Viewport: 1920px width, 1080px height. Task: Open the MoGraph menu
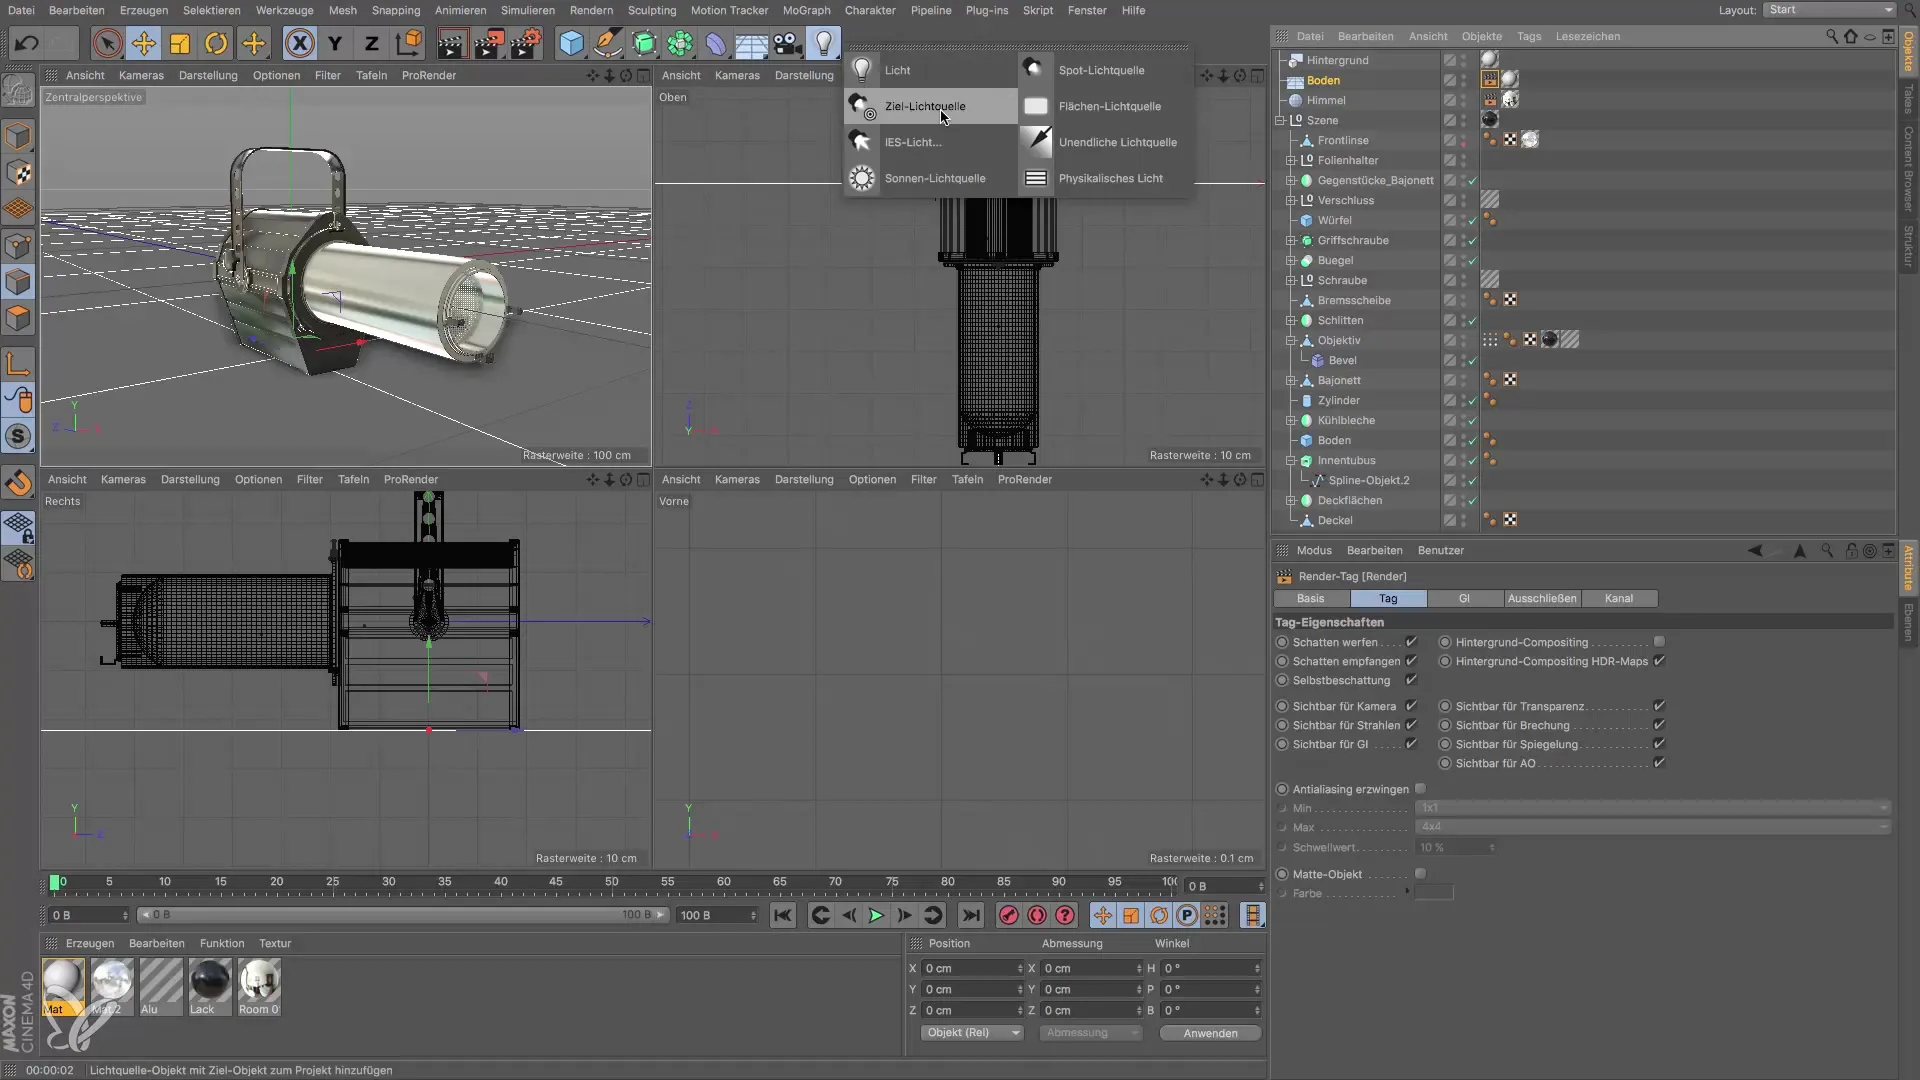click(x=806, y=10)
